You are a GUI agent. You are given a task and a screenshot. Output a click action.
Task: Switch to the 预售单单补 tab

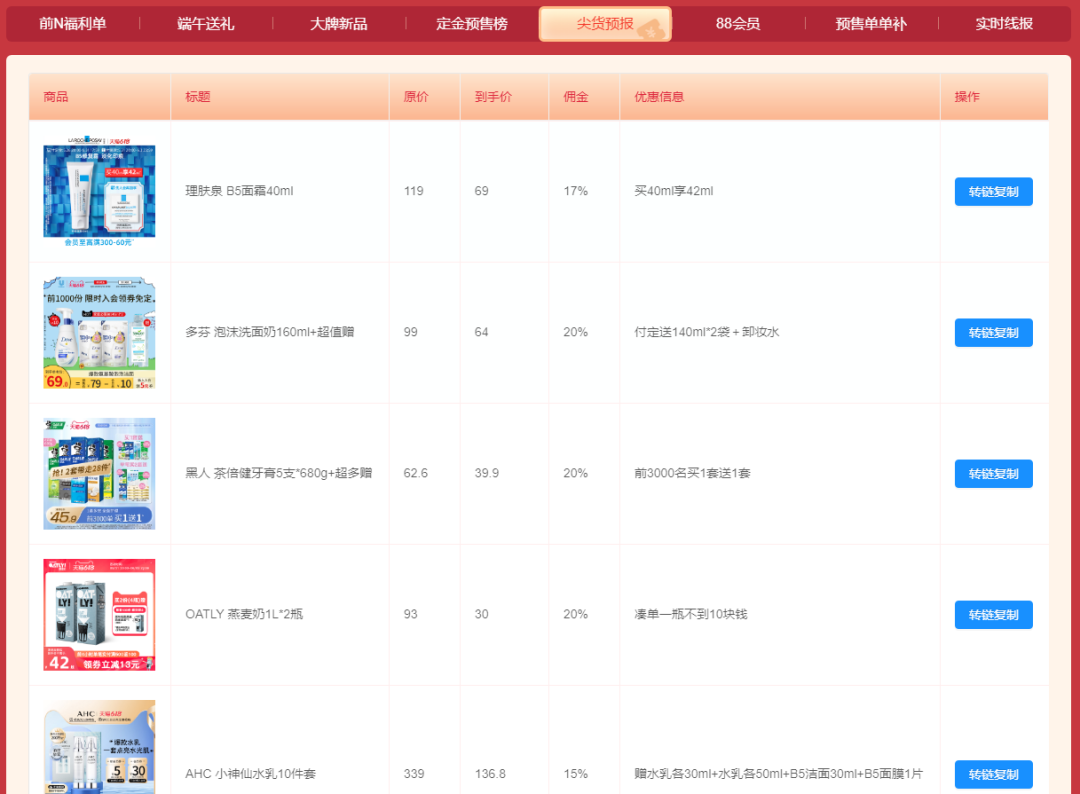click(871, 24)
